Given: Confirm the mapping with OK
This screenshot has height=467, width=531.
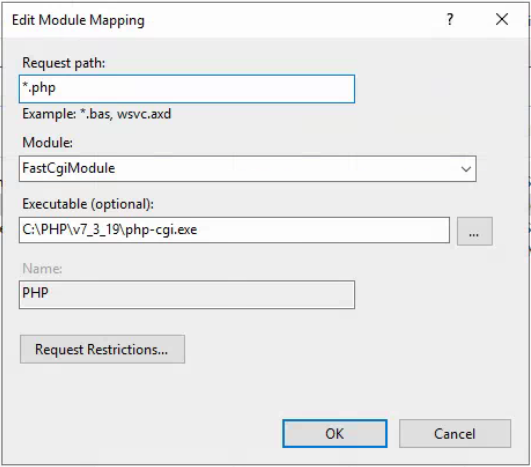Looking at the screenshot, I should [x=335, y=433].
